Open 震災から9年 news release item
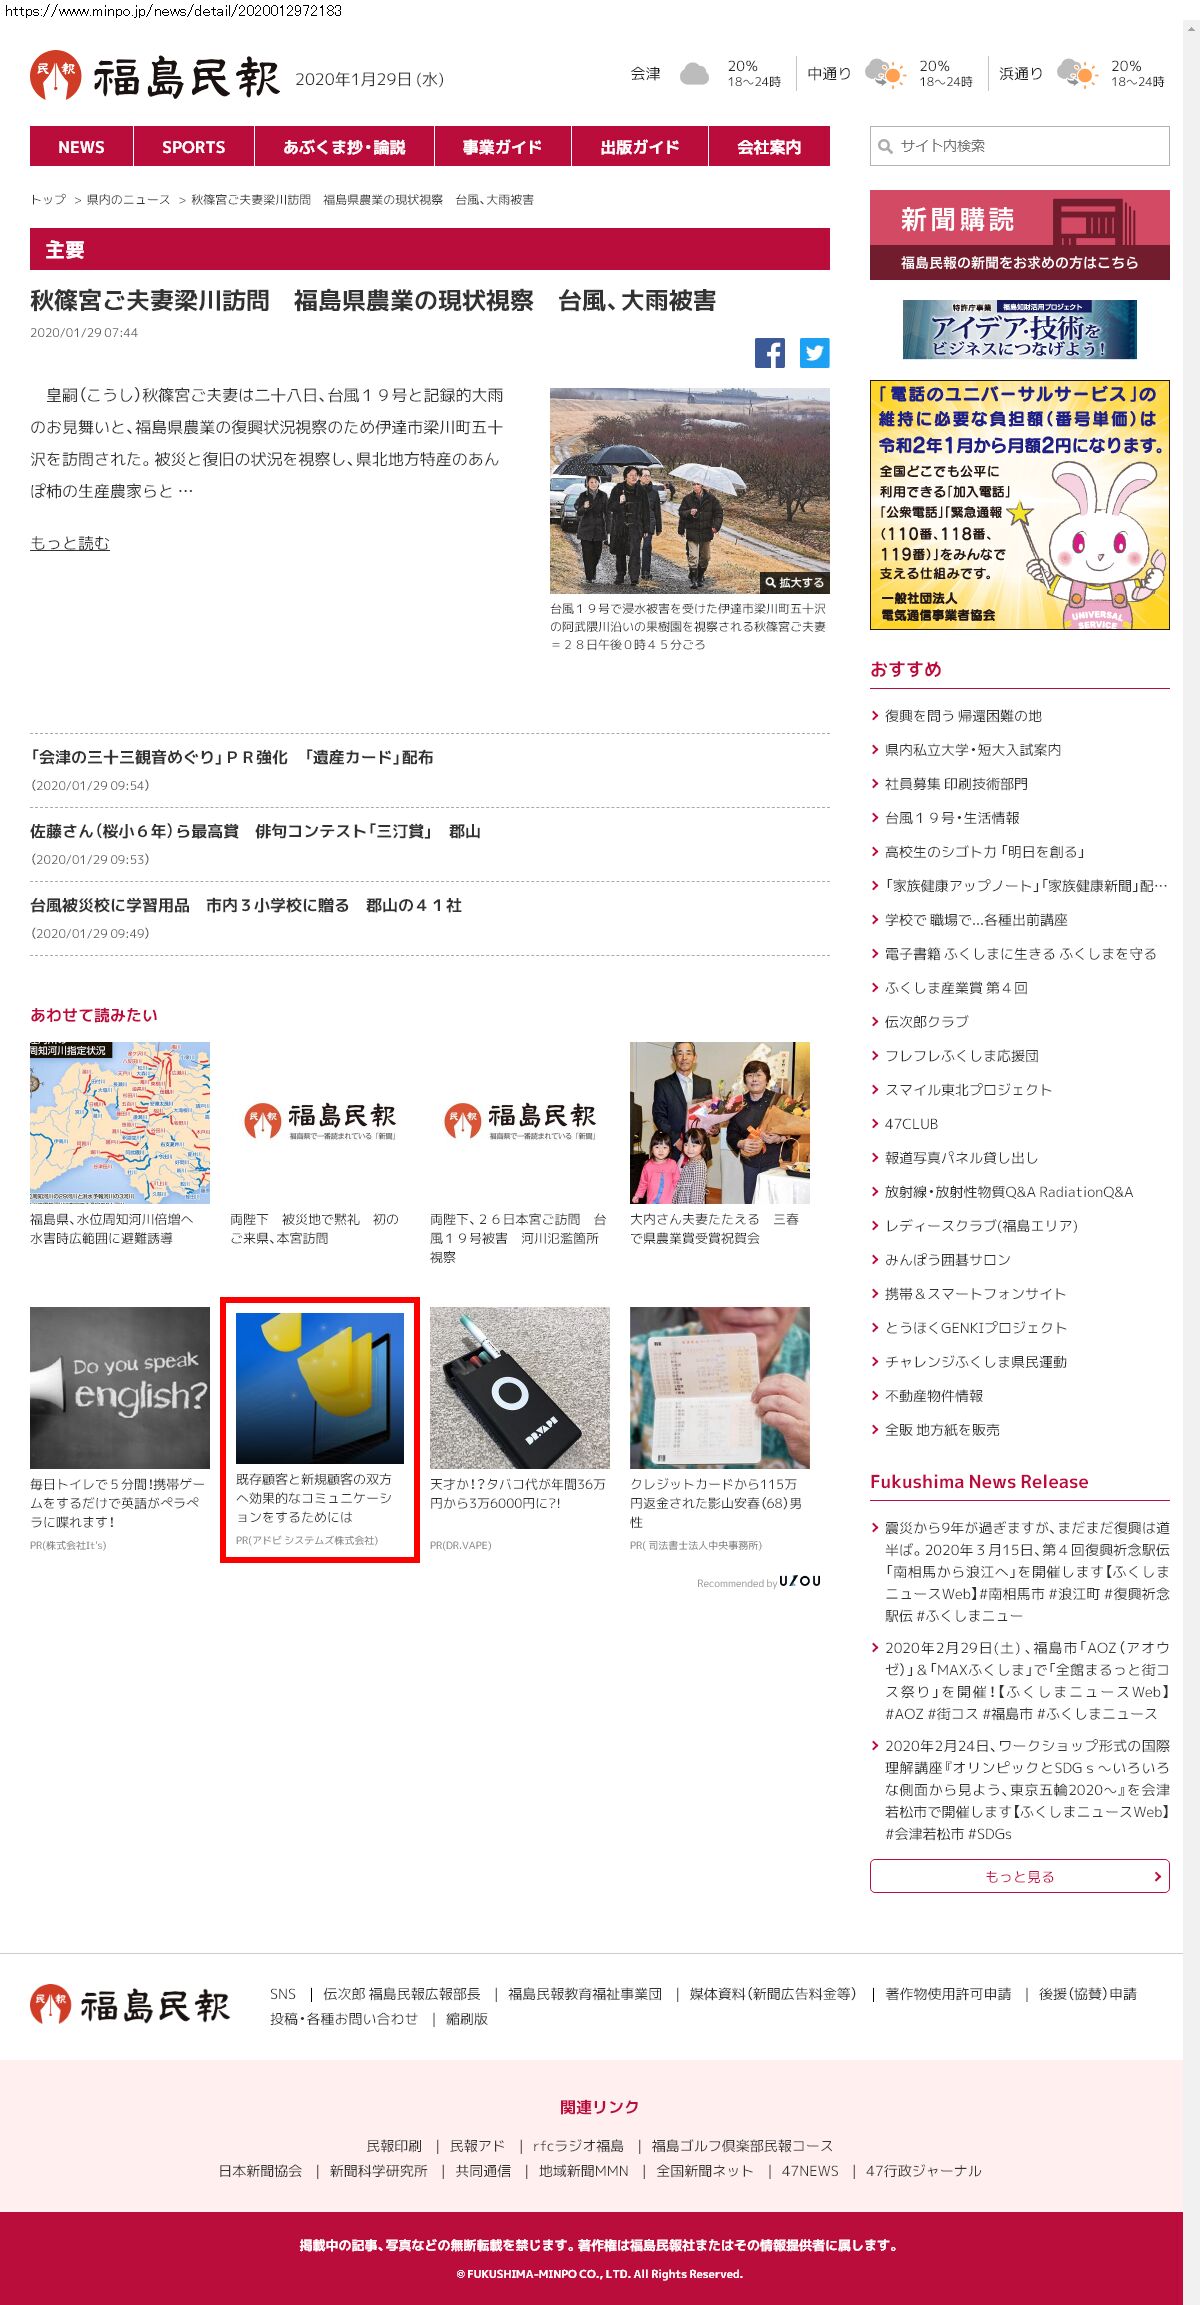Screen dimensions: 1200x2305 click(x=1027, y=1571)
